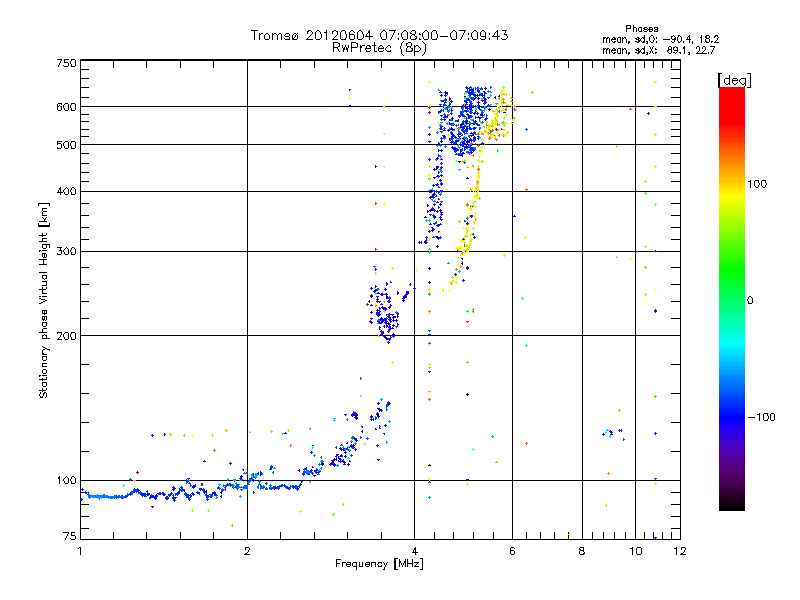
Task: Click the 'mean, sd,X: 89.1, 22.7' line
Action: click(x=659, y=51)
